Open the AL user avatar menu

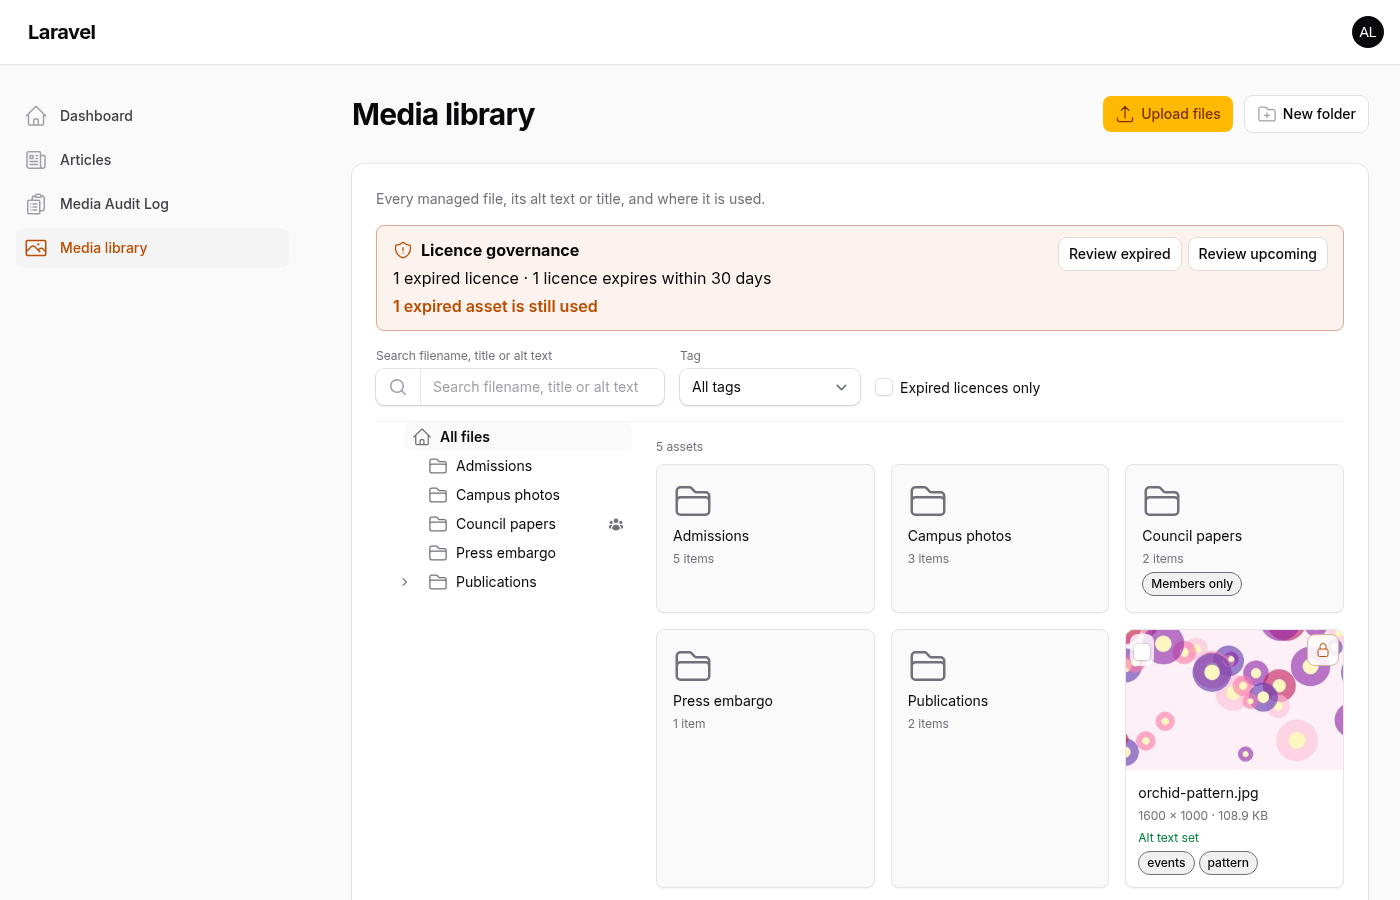click(1368, 32)
